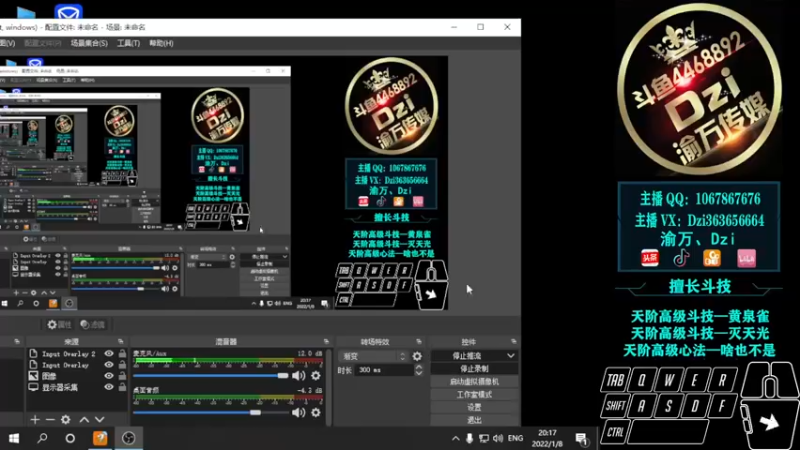
Task: Open the 工具(T) menu
Action: pos(128,43)
